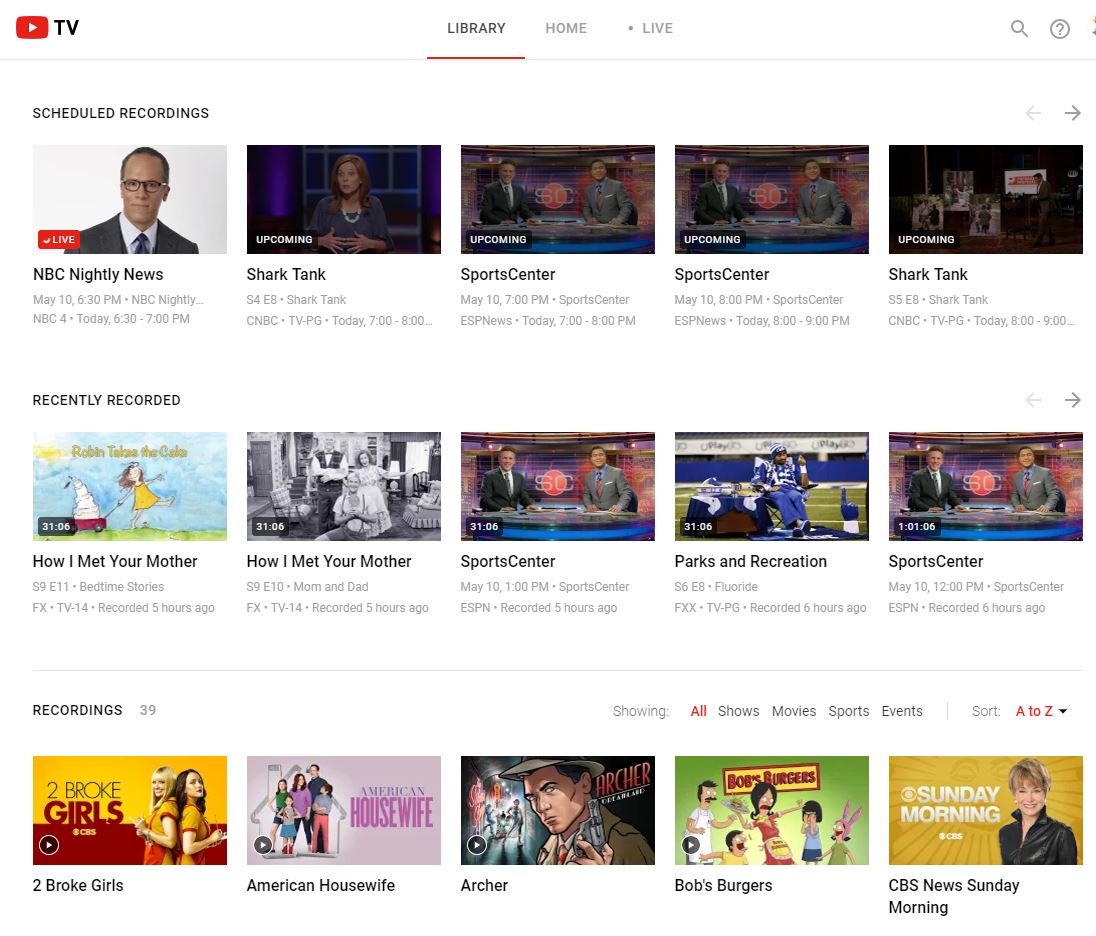The image size is (1096, 936).
Task: Filter recordings by Movies
Action: tap(794, 711)
